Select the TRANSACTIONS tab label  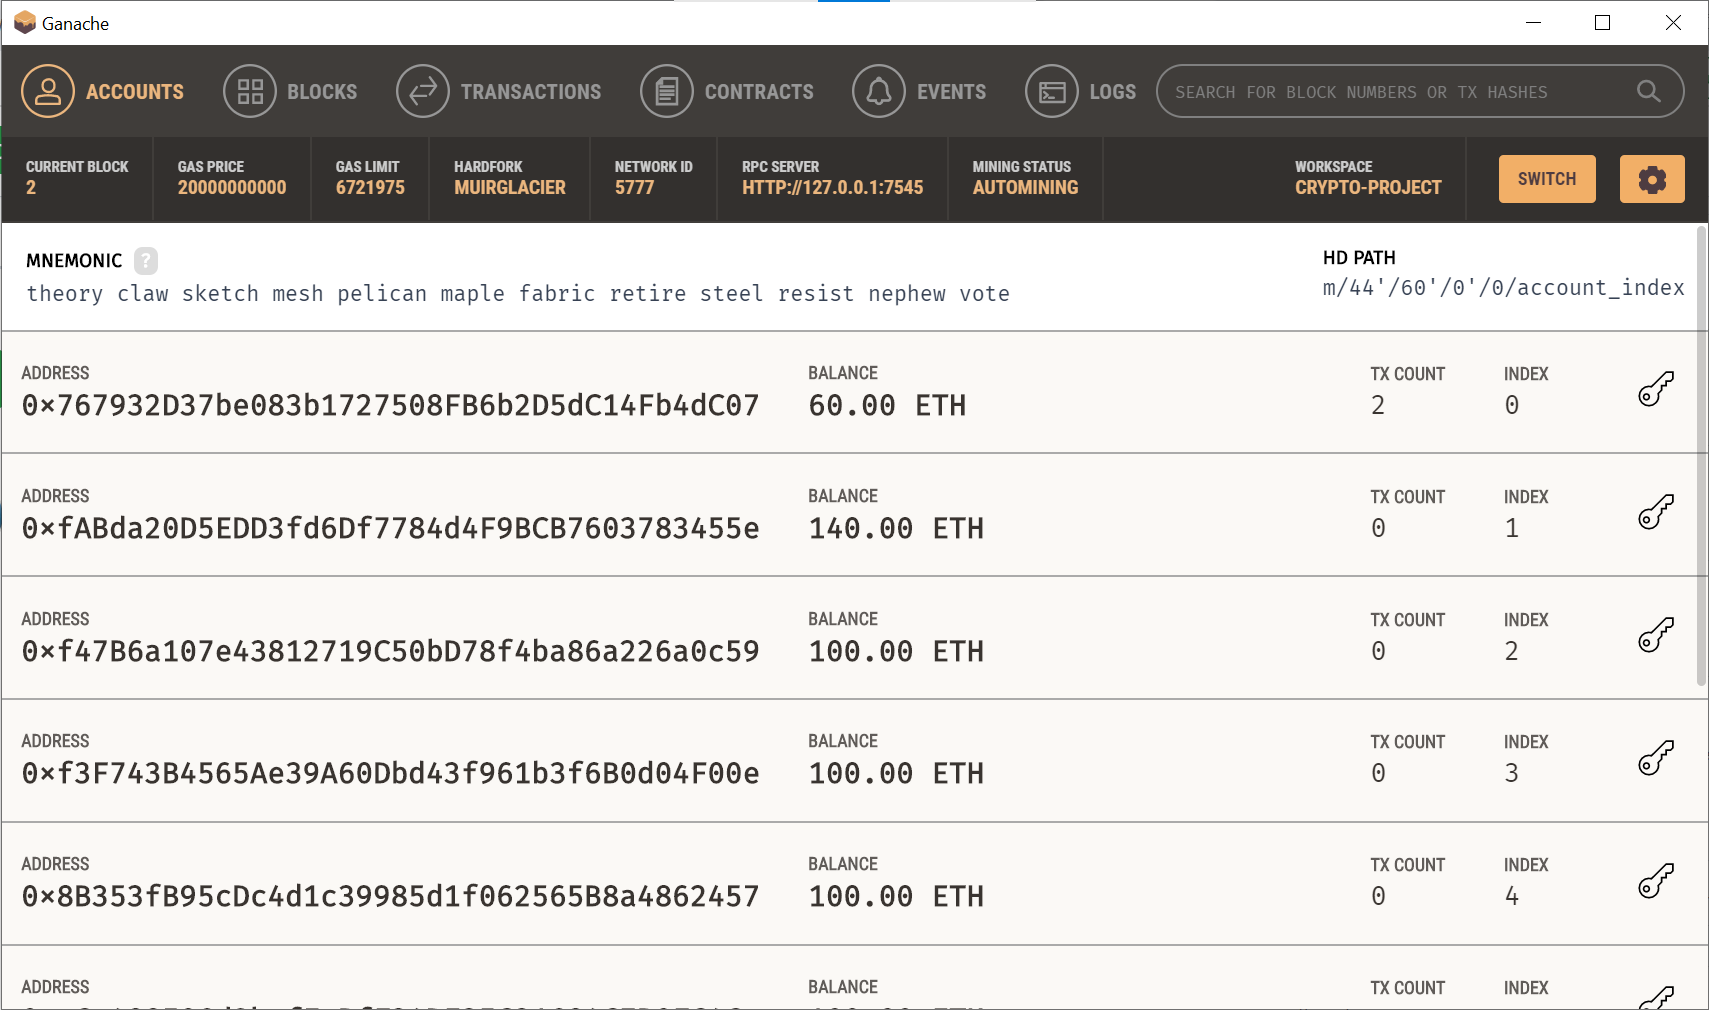[531, 91]
